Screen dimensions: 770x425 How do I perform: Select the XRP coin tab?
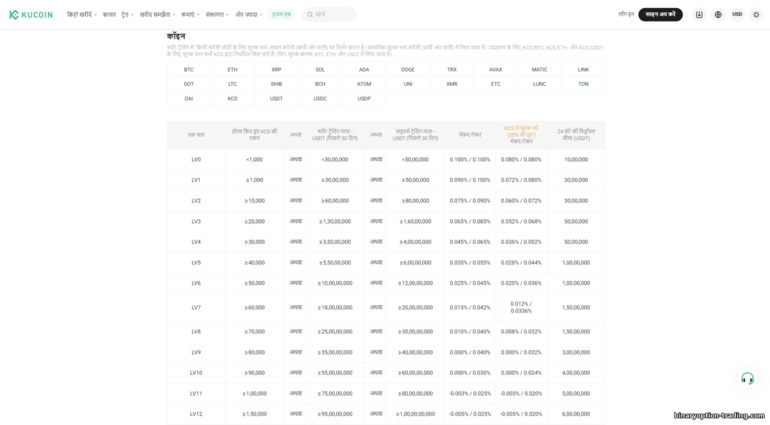[276, 70]
